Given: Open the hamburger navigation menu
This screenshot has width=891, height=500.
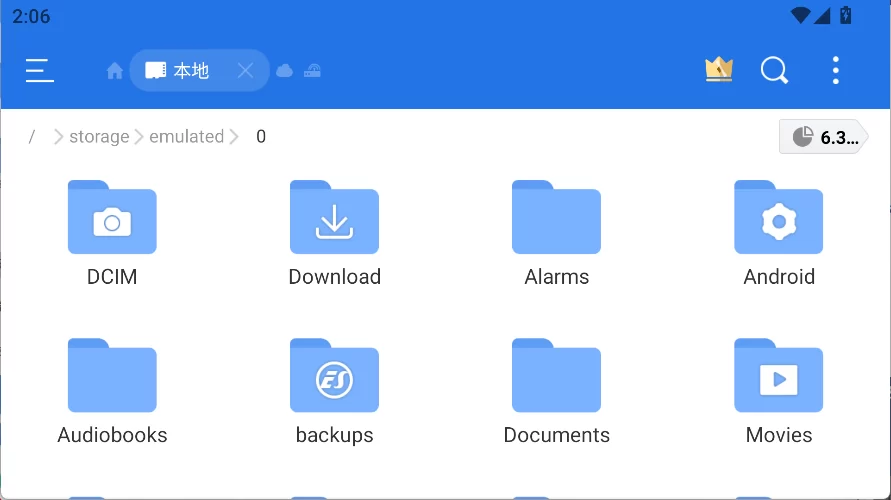Looking at the screenshot, I should pyautogui.click(x=39, y=70).
